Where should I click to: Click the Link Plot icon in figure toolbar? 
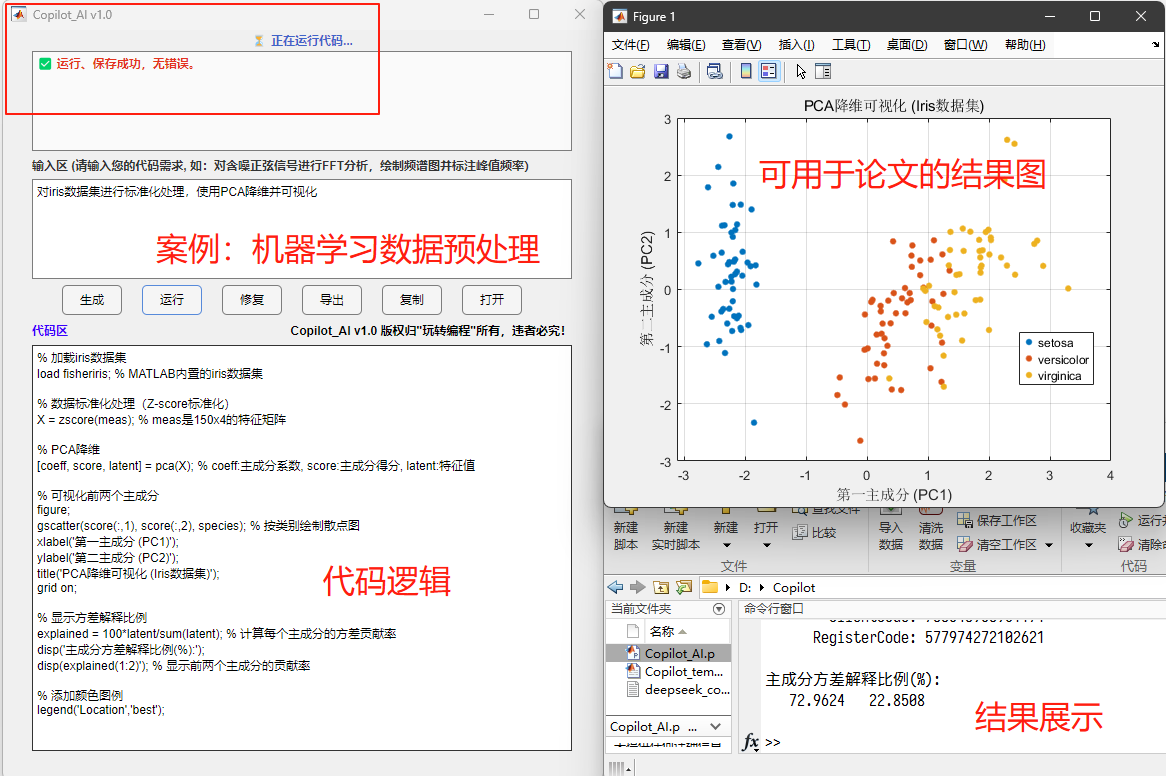pos(714,71)
